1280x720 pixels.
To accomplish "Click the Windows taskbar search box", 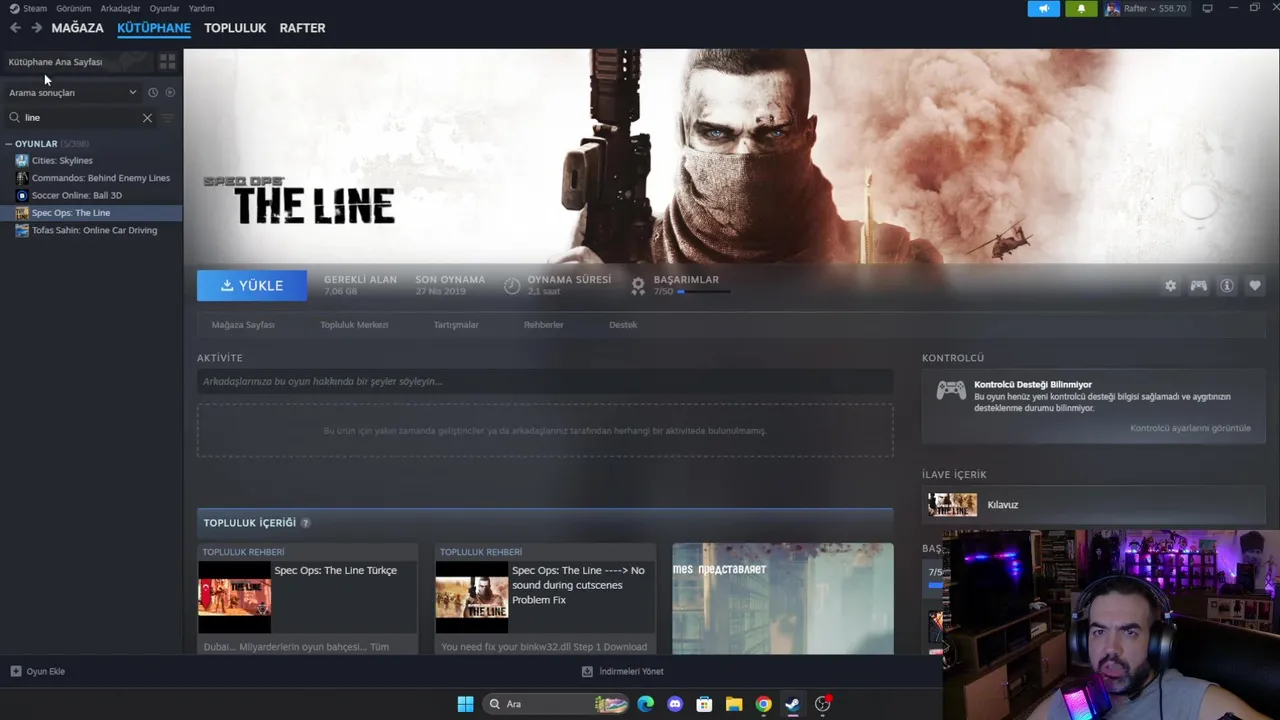I will click(x=556, y=704).
